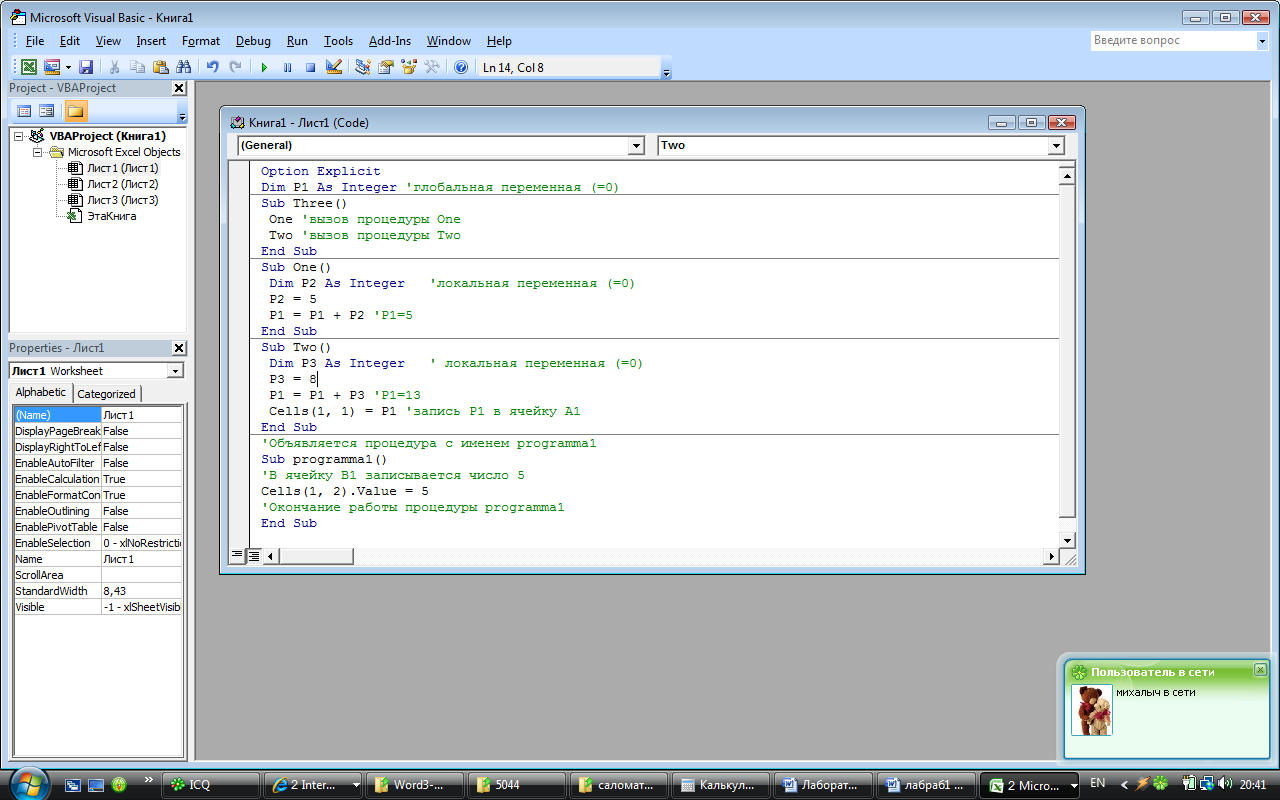The height and width of the screenshot is (800, 1280).
Task: Switch to Procedure View at code window bottom
Action: [x=238, y=555]
